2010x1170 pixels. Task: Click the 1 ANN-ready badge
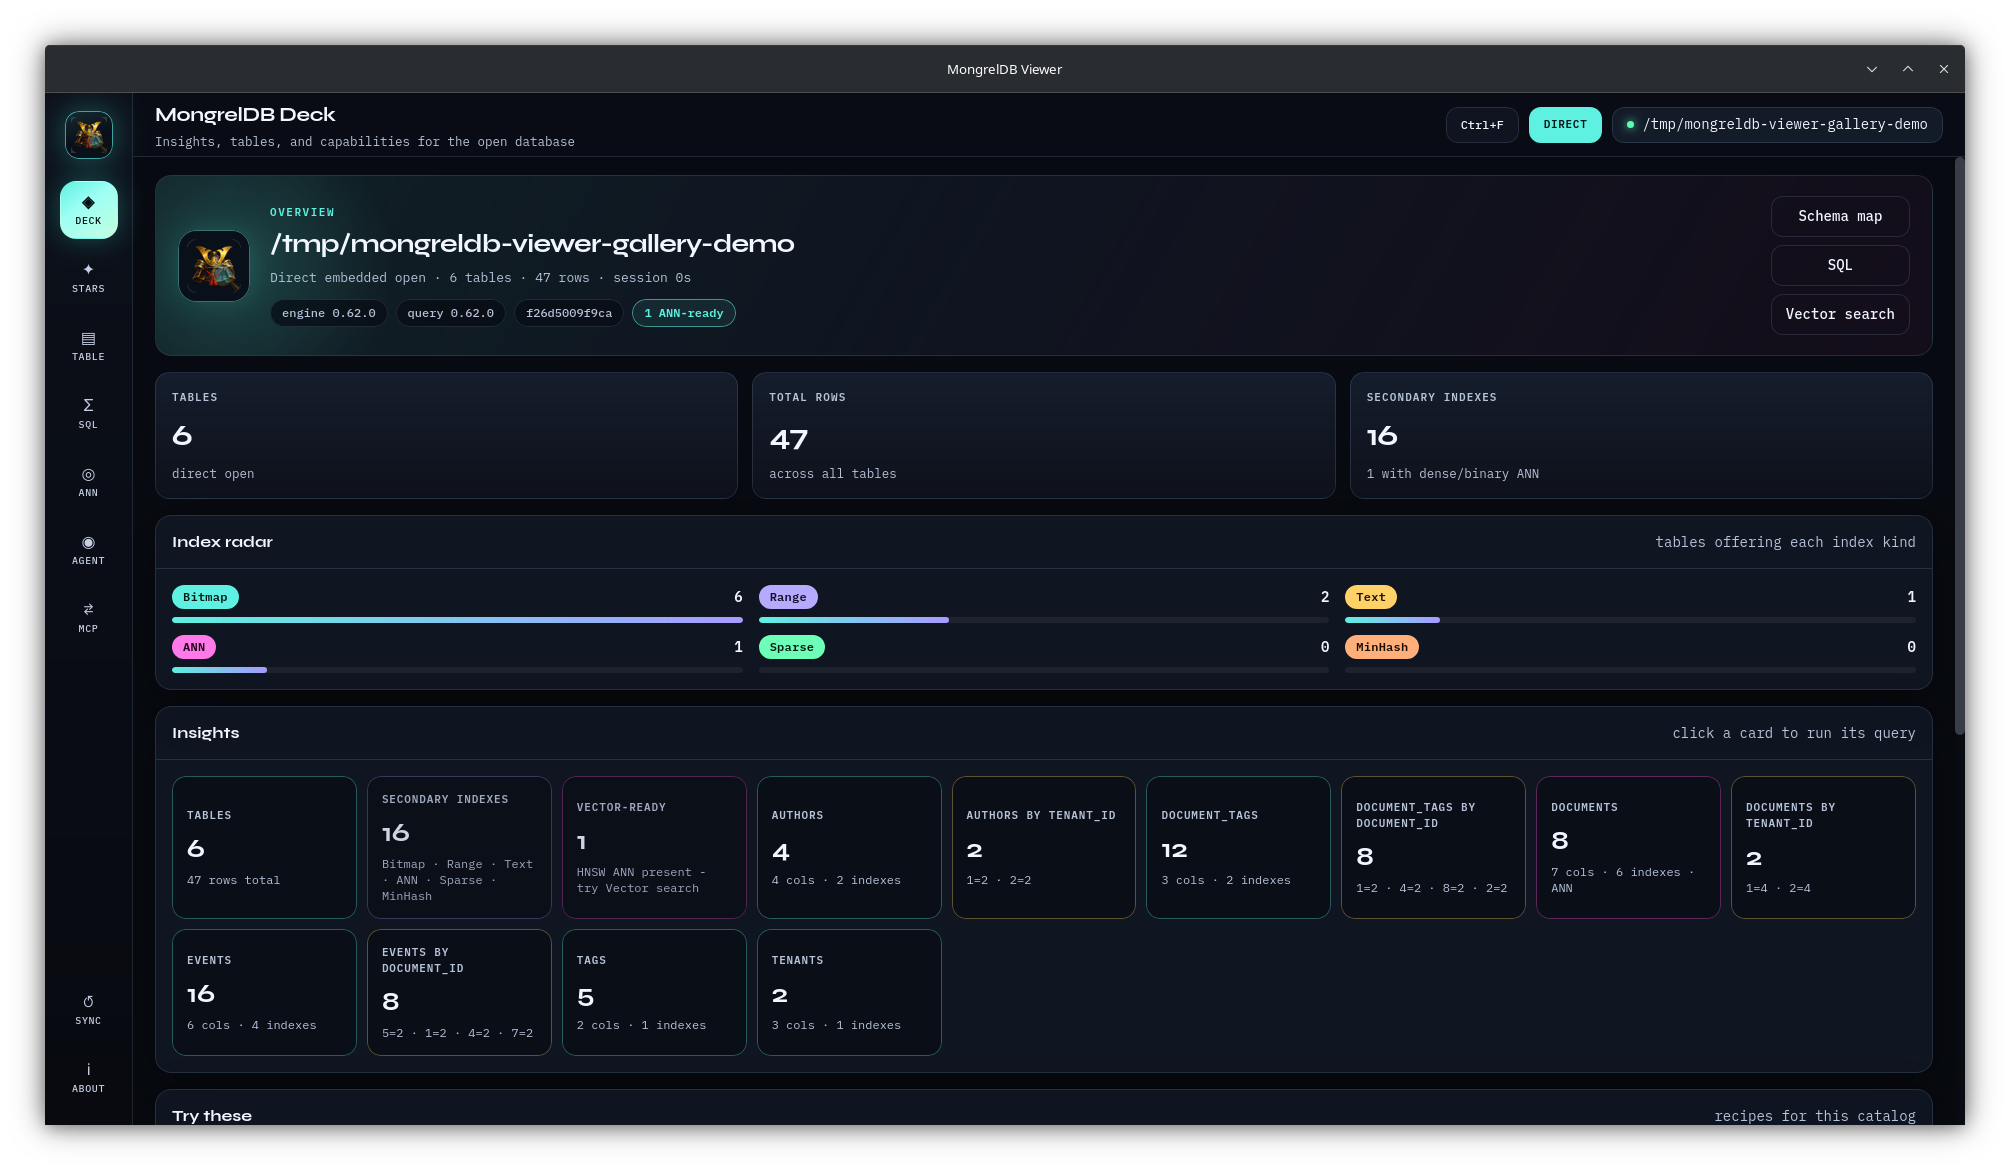point(684,313)
